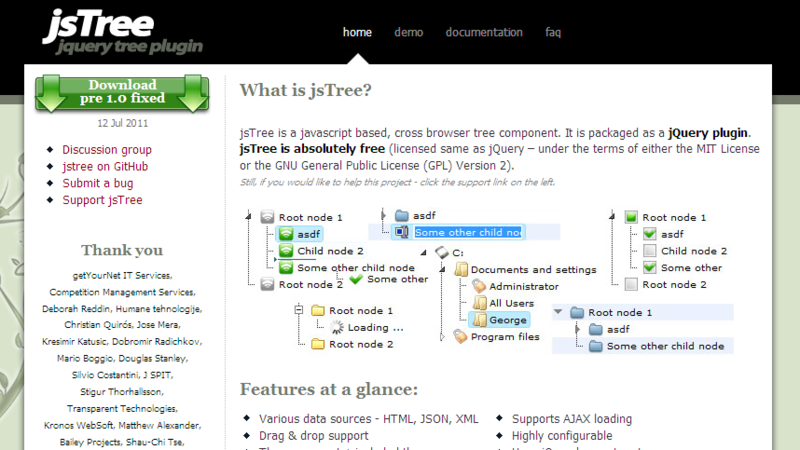This screenshot has height=450, width=800.
Task: Select the Administrator tree node label
Action: (x=524, y=286)
